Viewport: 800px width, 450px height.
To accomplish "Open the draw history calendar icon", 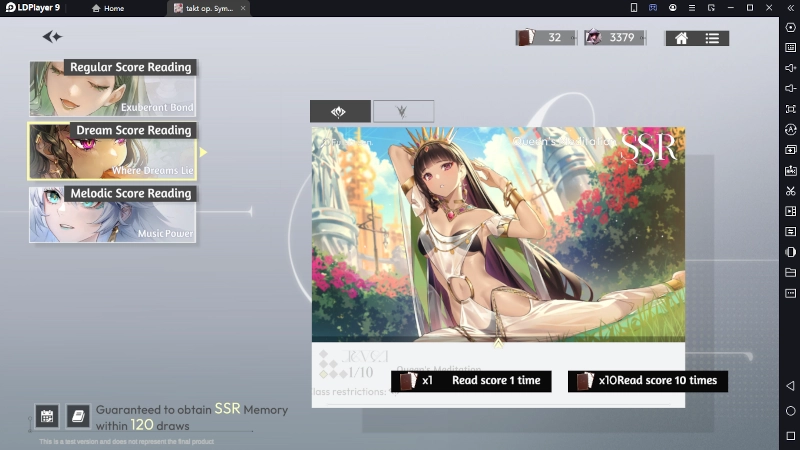I will (x=46, y=415).
